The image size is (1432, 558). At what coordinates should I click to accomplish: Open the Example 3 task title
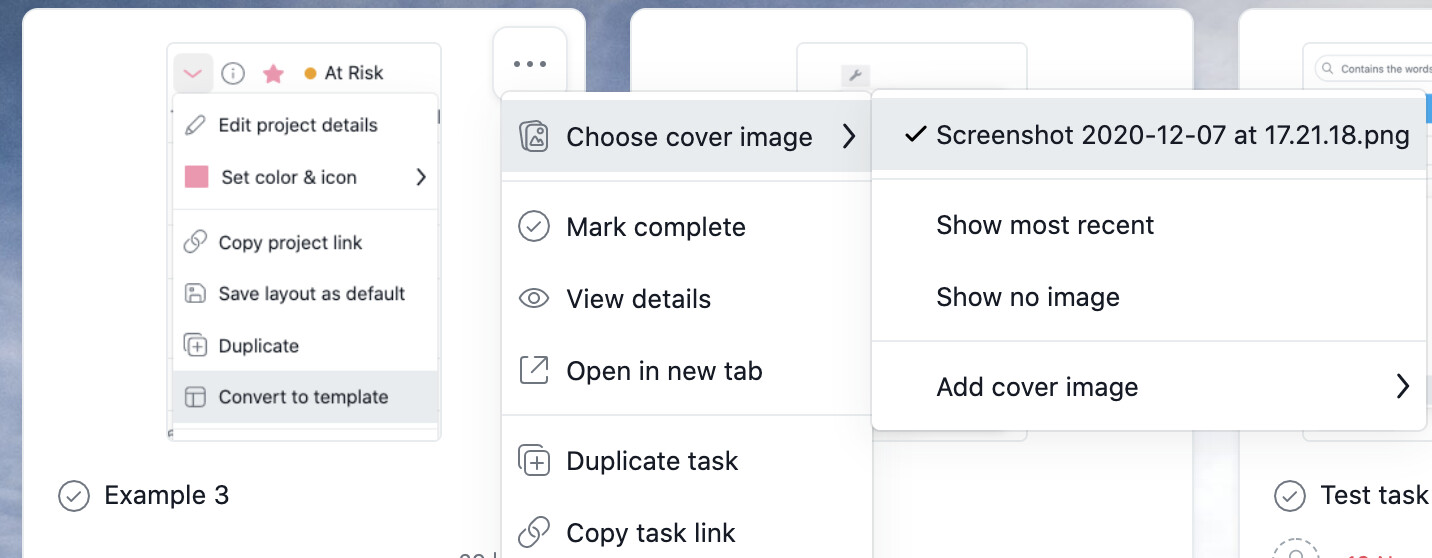(x=166, y=495)
